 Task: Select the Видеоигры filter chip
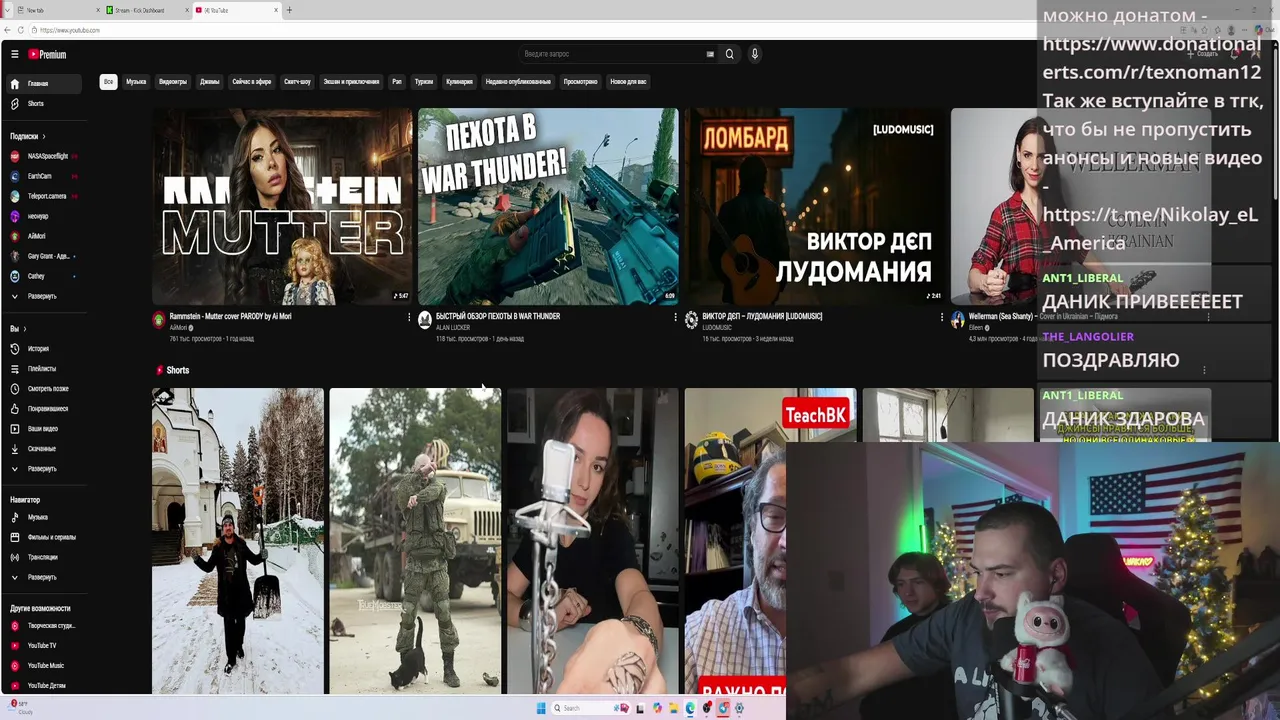click(173, 82)
